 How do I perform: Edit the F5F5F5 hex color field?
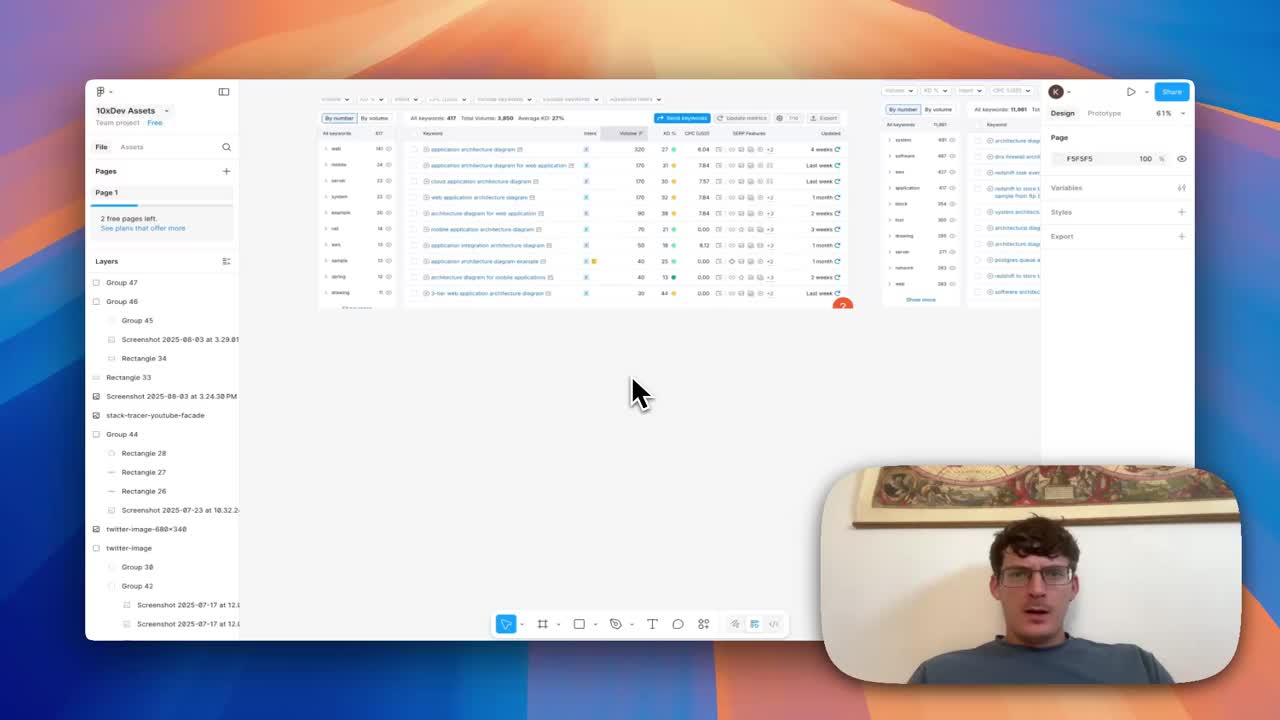[x=1080, y=159]
